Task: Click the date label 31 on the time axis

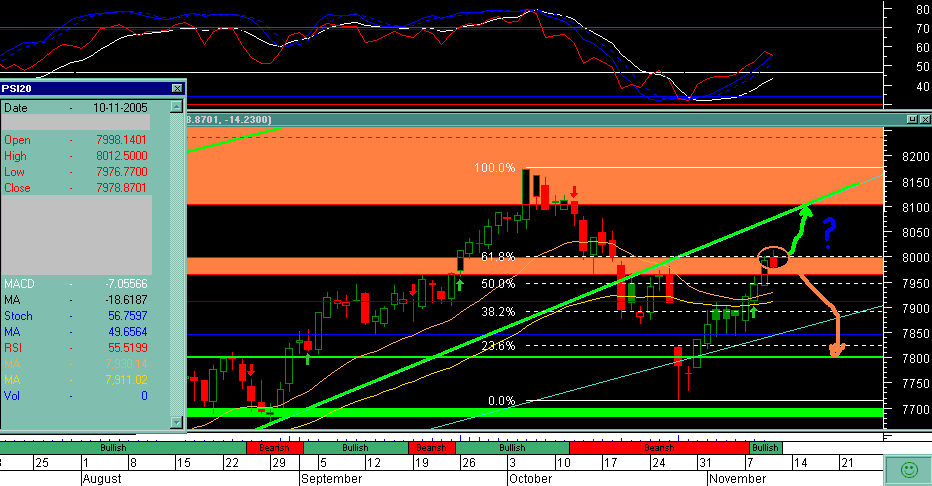Action: 705,463
